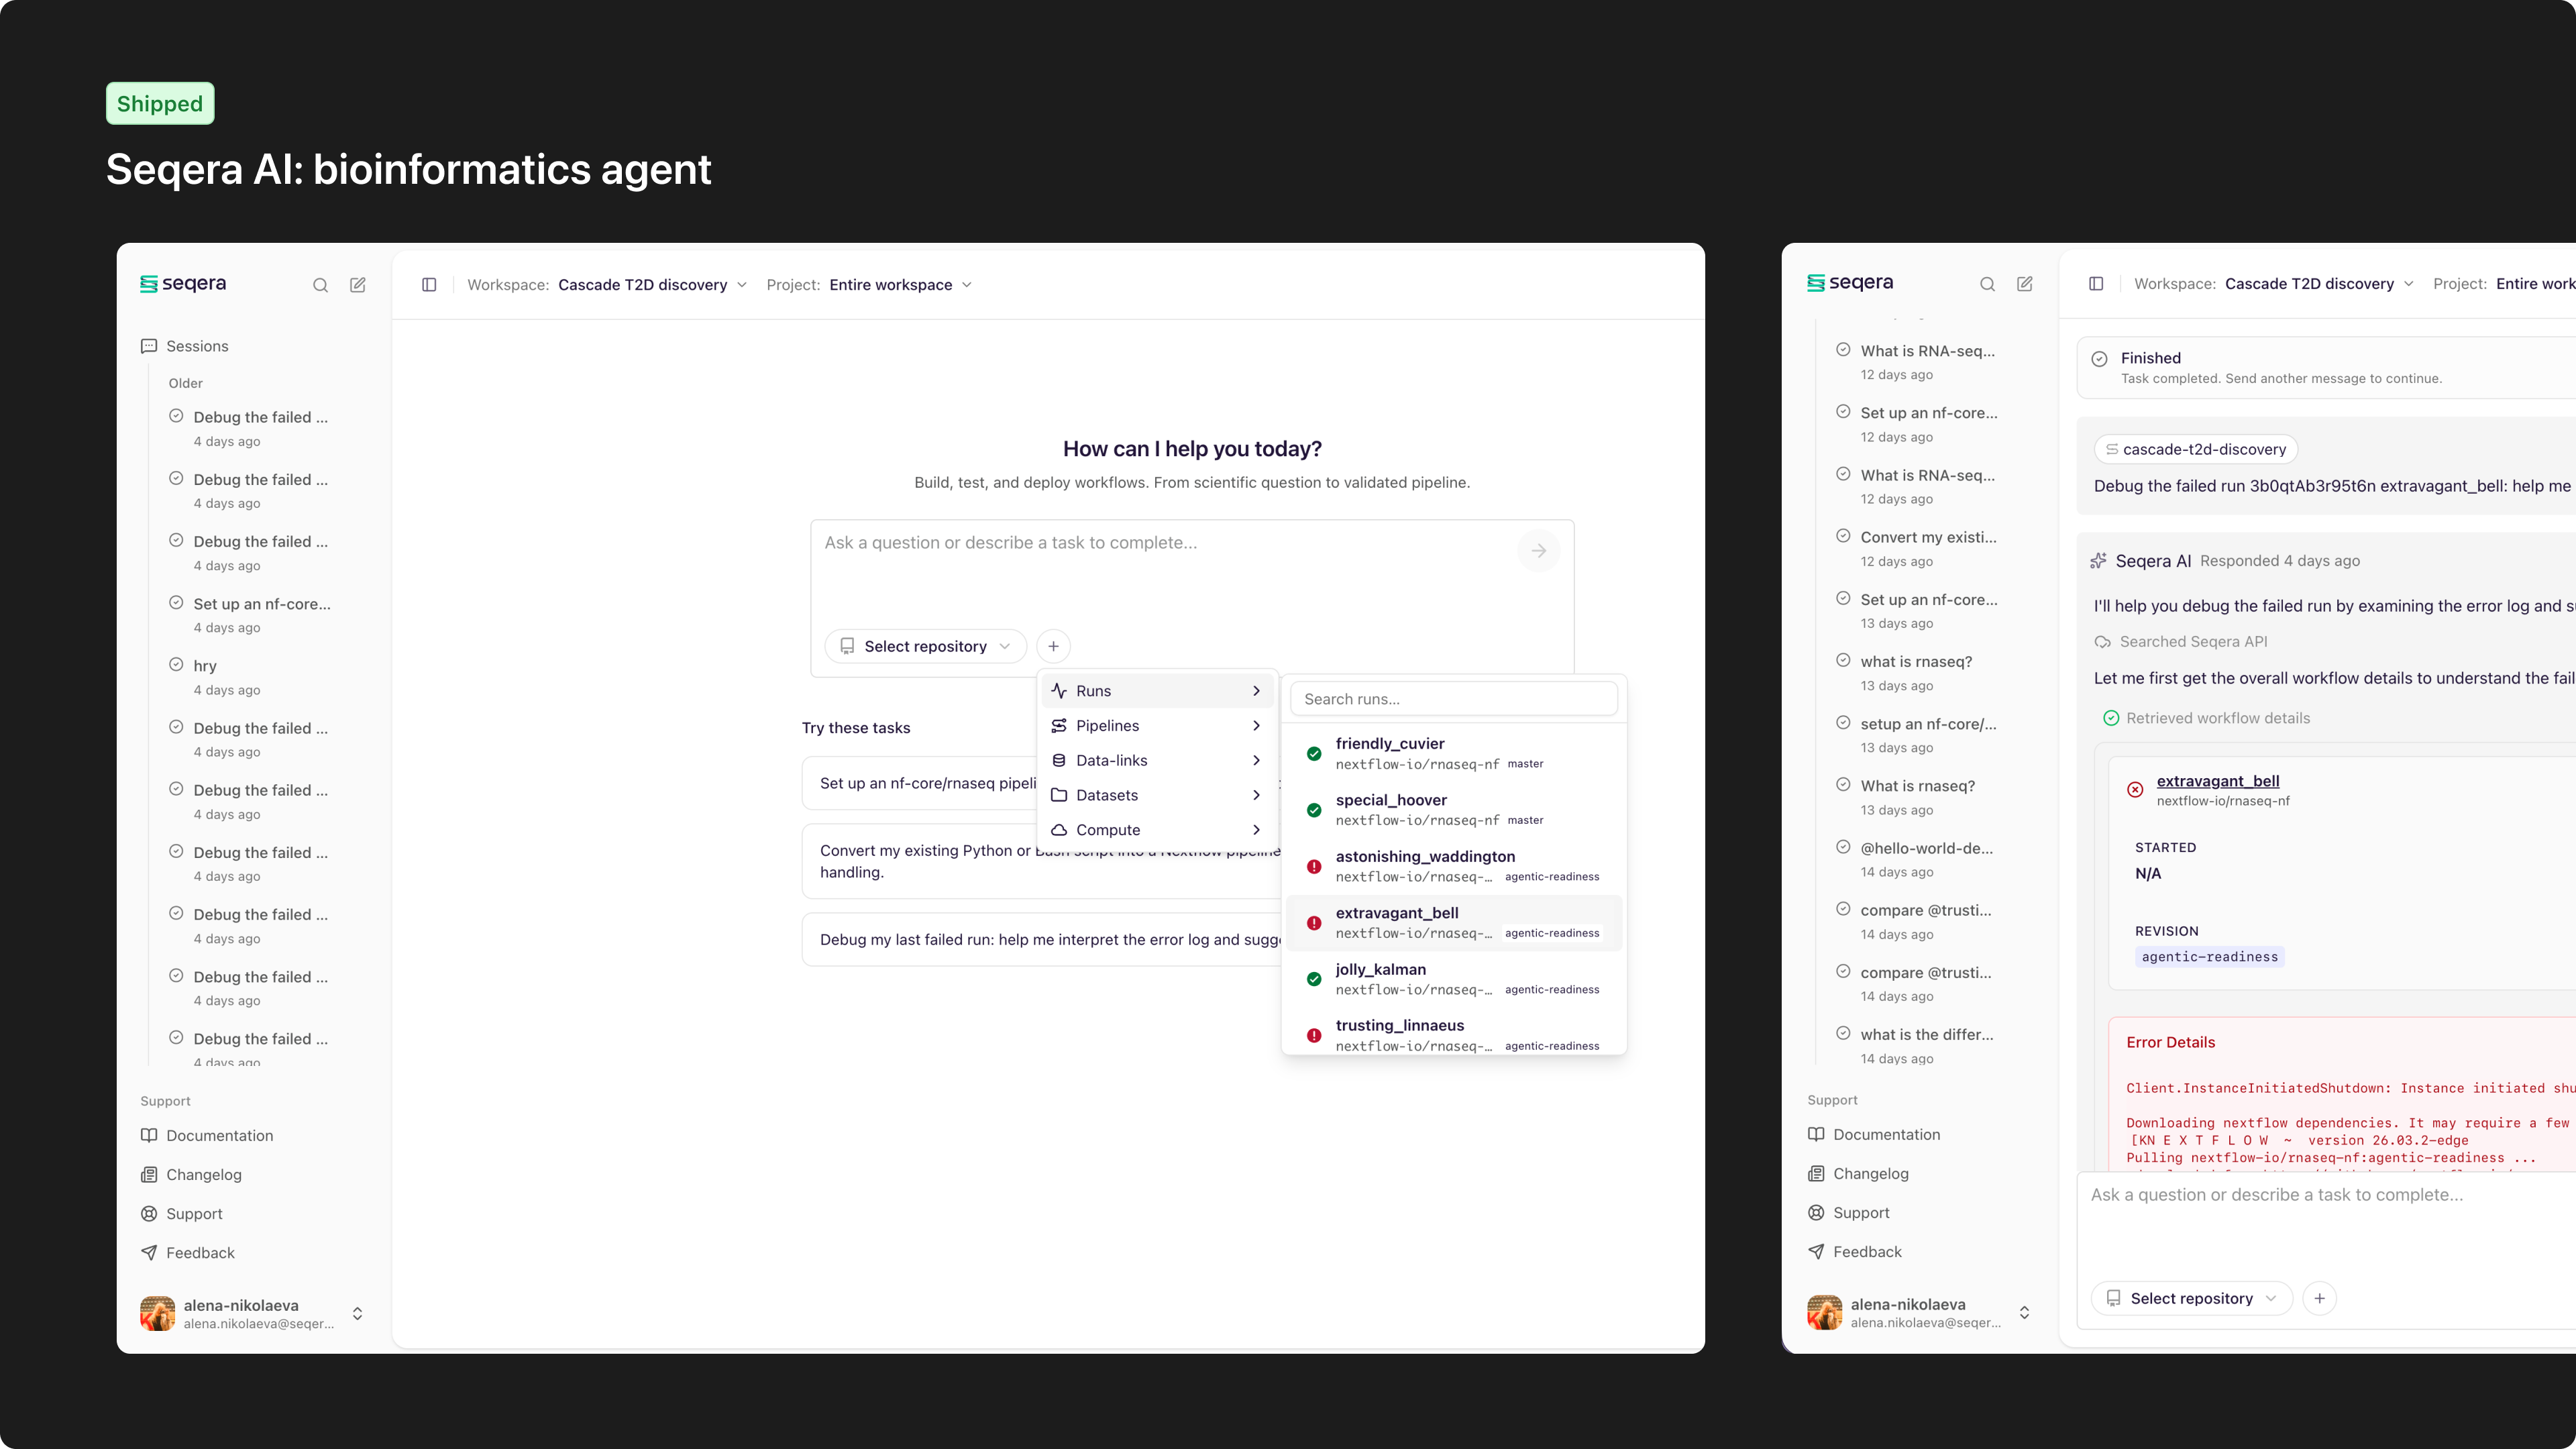
Task: Open the Select repository dropdown
Action: pos(924,646)
